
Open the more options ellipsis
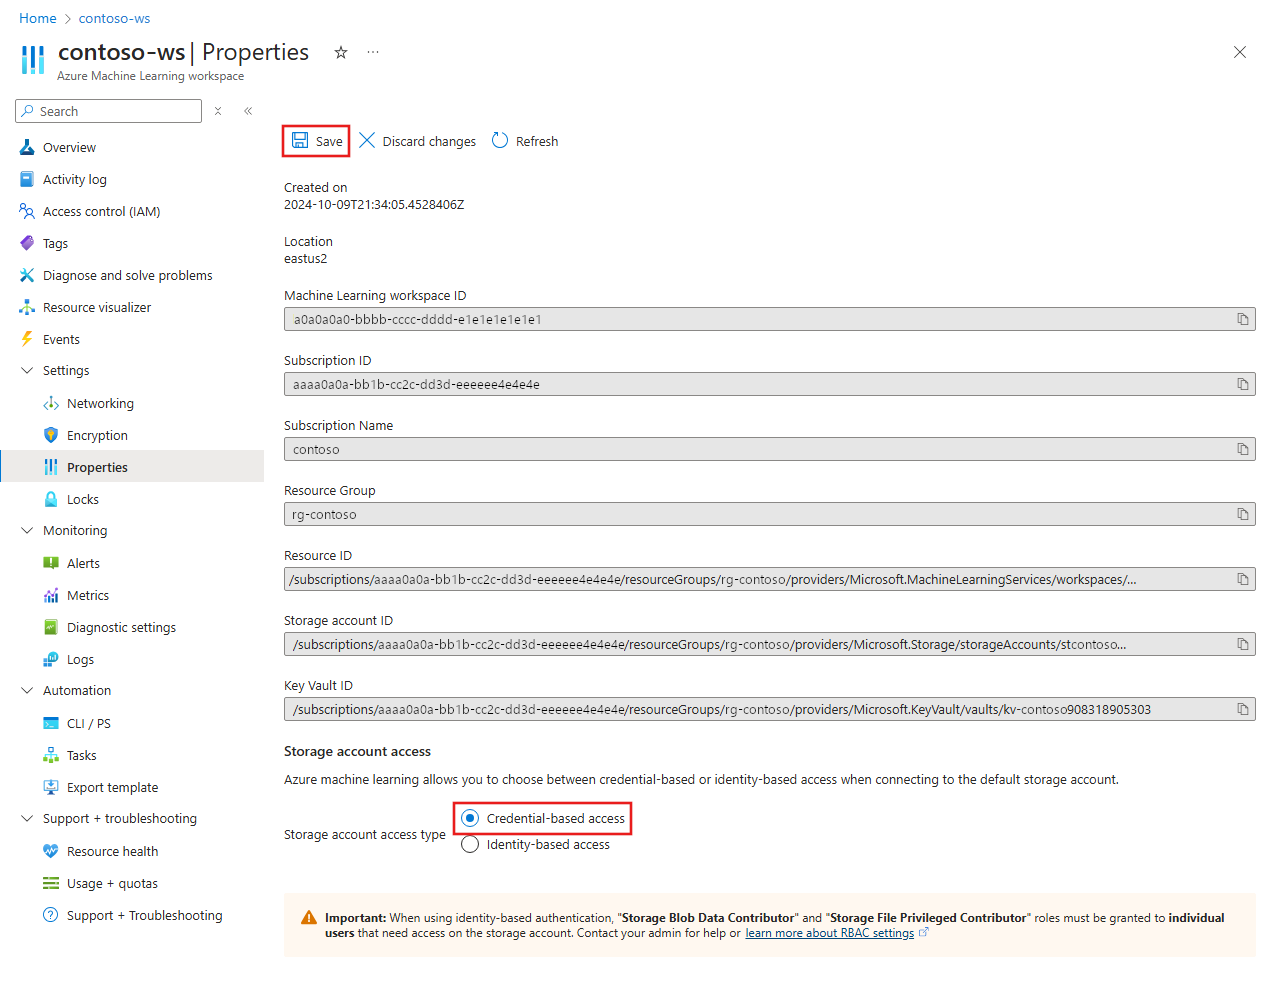coord(373,53)
